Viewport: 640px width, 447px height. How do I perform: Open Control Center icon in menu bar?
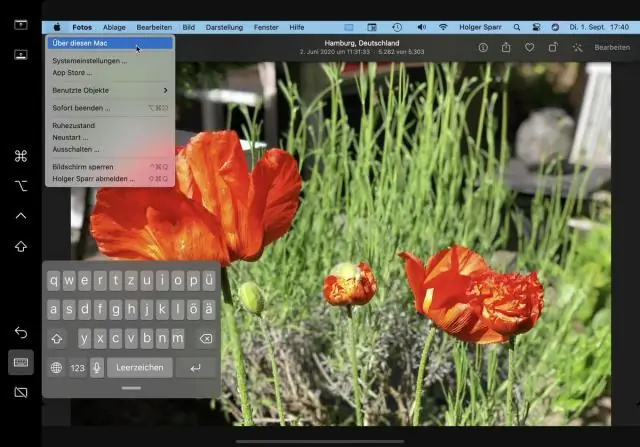click(536, 27)
